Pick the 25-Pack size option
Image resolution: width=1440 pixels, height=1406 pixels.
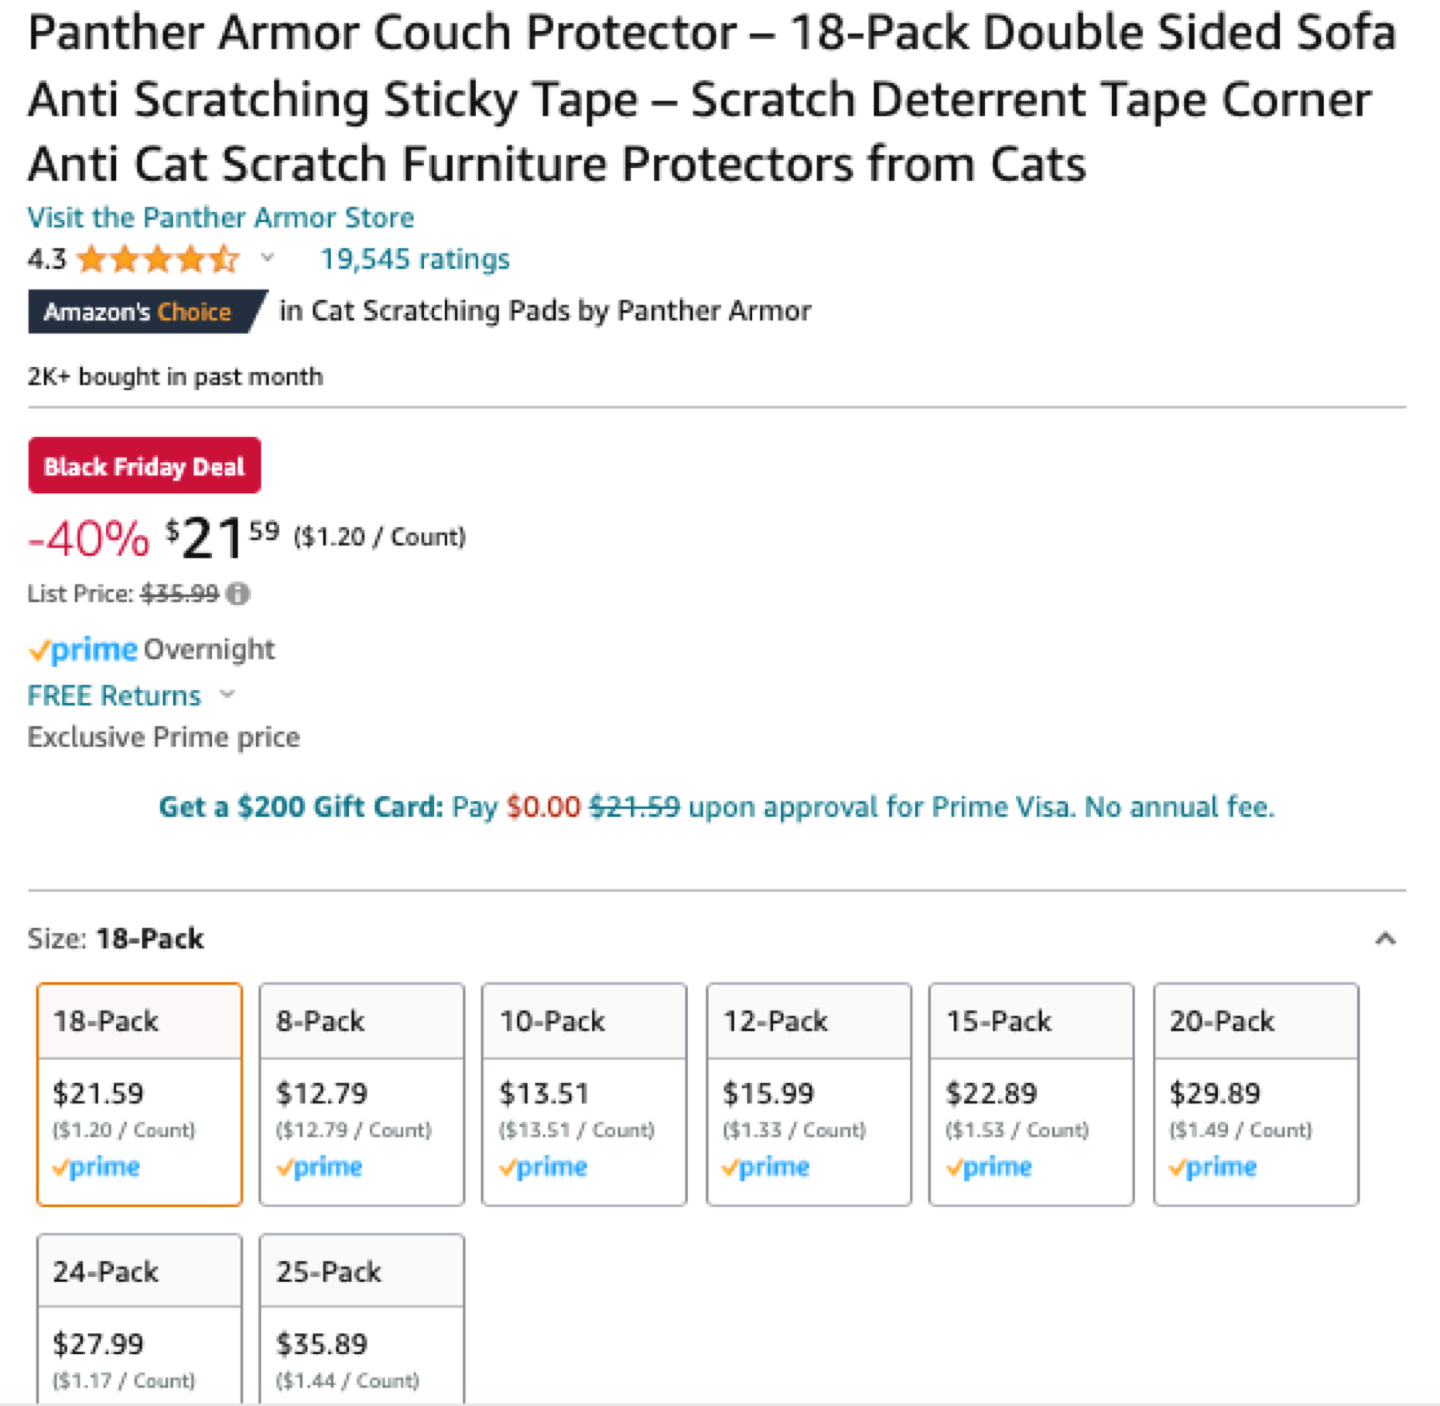pos(361,1320)
